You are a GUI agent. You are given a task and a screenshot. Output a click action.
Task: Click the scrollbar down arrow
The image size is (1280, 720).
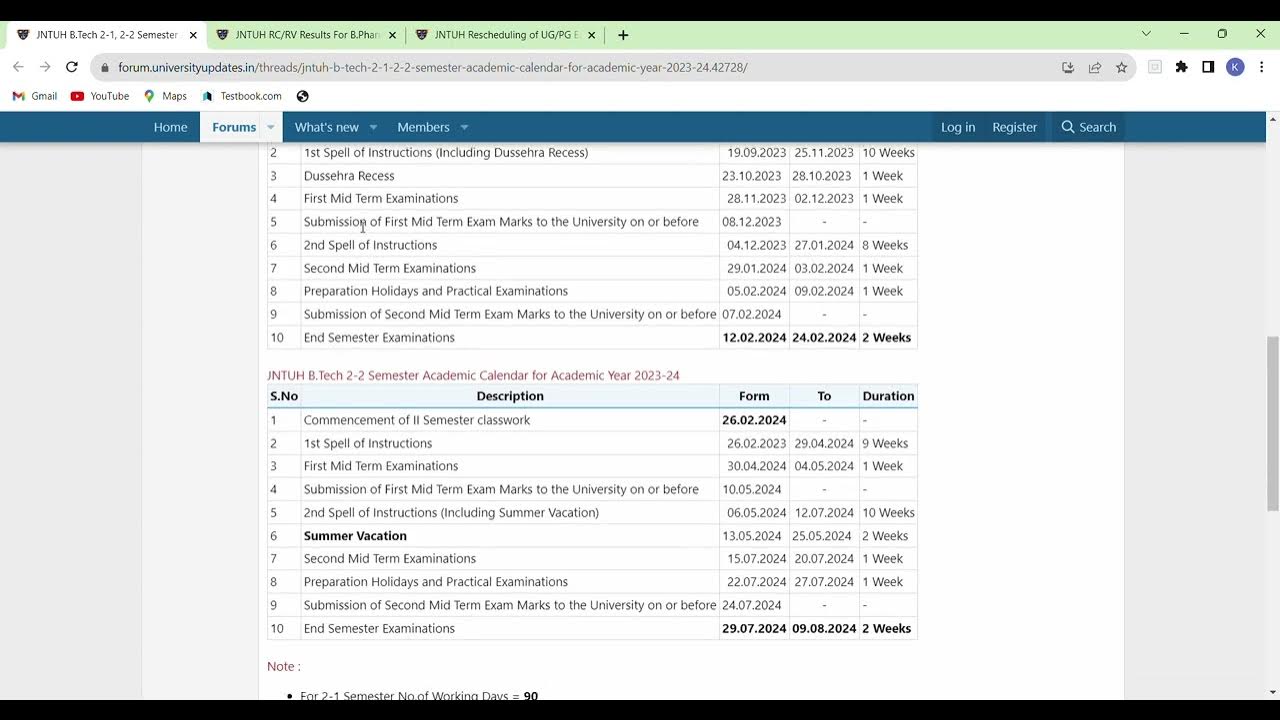1272,691
